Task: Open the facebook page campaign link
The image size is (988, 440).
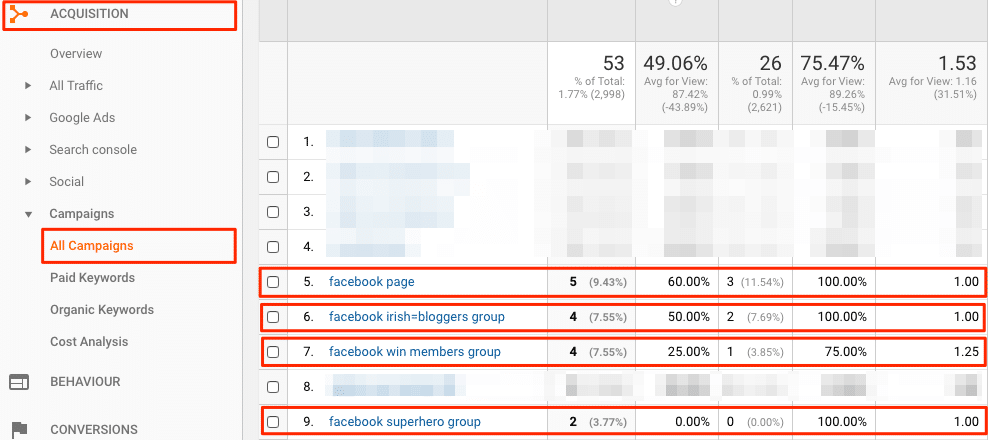Action: coord(372,283)
